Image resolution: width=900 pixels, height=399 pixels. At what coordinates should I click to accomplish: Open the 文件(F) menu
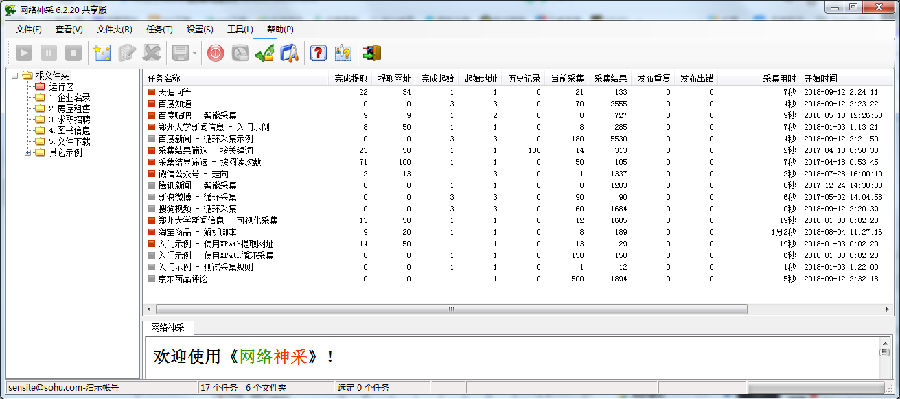pos(29,29)
